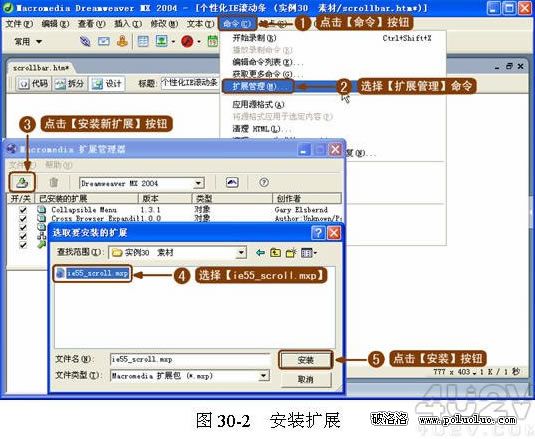Click the 开/关 column header
The image size is (535, 439).
(x=21, y=199)
